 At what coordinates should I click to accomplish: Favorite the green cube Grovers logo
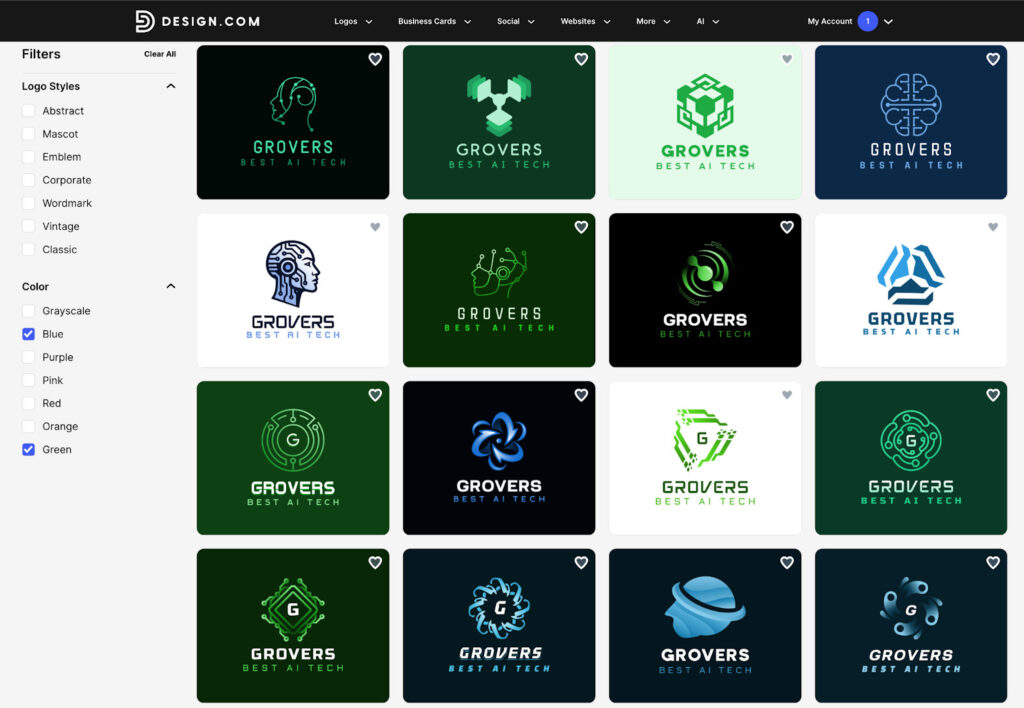(787, 59)
